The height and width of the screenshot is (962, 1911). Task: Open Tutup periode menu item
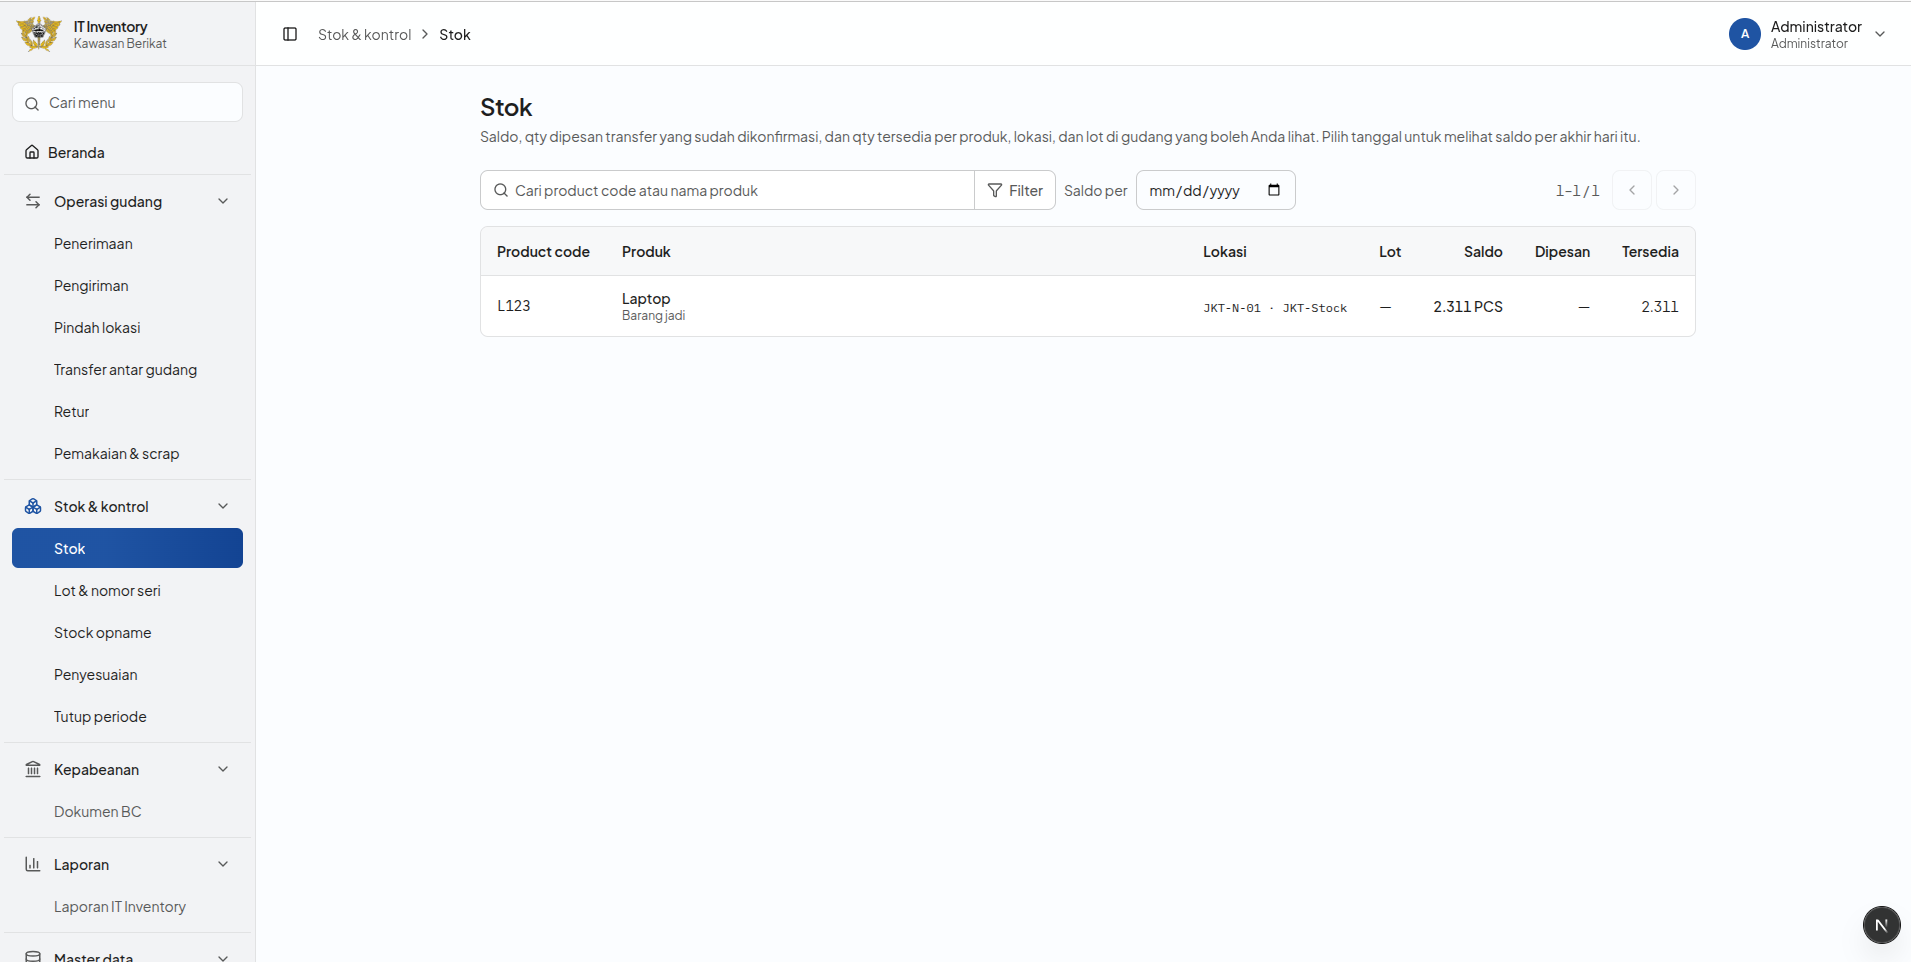pos(127,717)
